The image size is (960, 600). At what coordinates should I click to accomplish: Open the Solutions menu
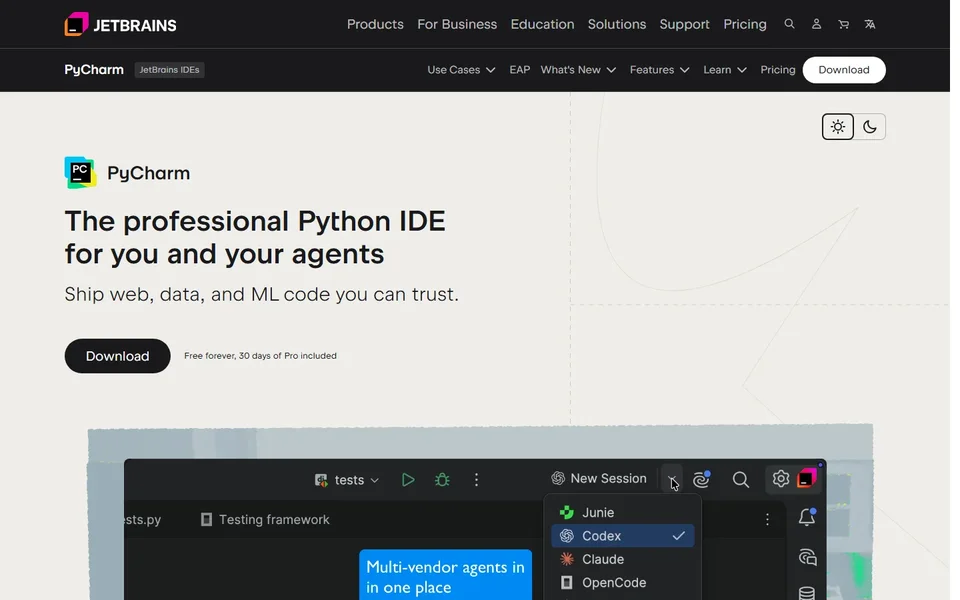click(617, 24)
